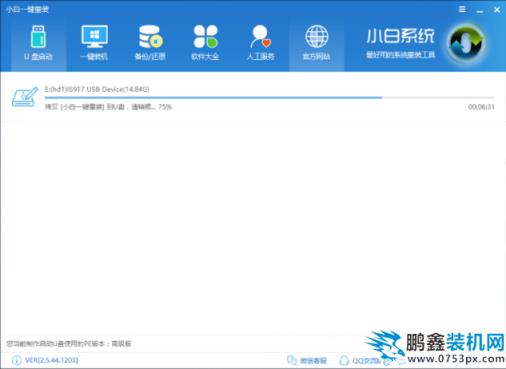
Task: Click the 75% progress status text
Action: click(108, 107)
